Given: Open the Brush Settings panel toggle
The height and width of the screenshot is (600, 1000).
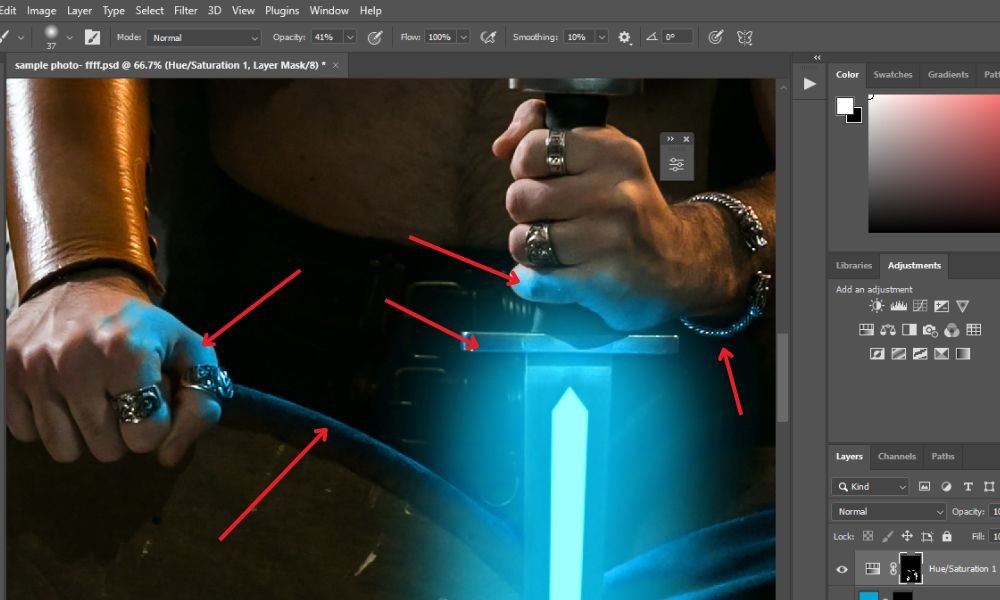Looking at the screenshot, I should [x=92, y=38].
